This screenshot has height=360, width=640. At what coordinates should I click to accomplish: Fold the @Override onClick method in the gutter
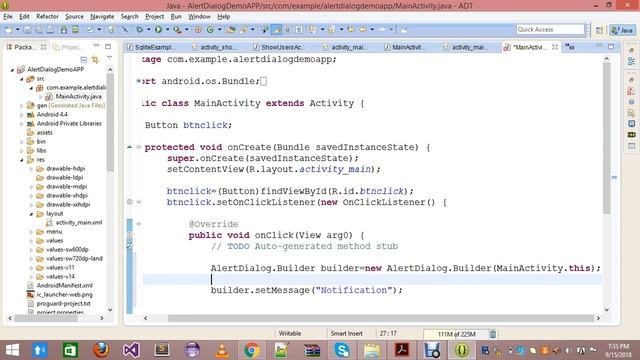[x=139, y=224]
